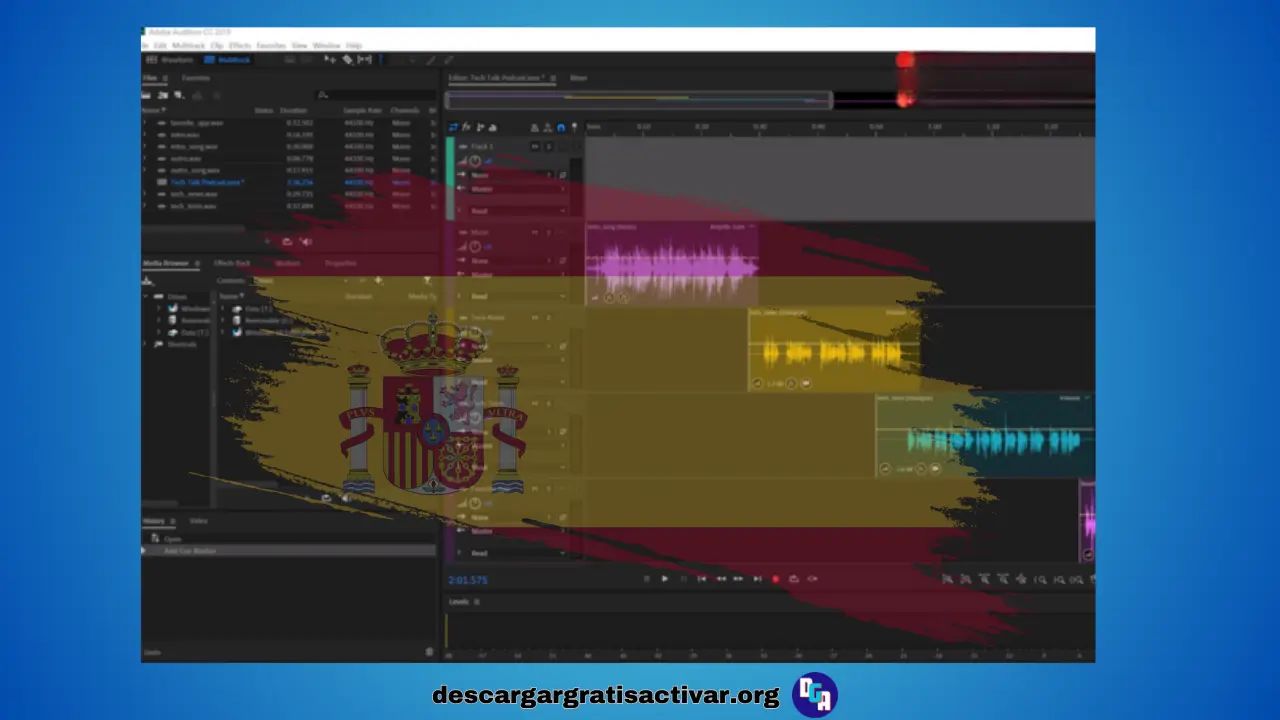This screenshot has height=720, width=1280.
Task: Expand the intro.wav file row
Action: point(145,135)
